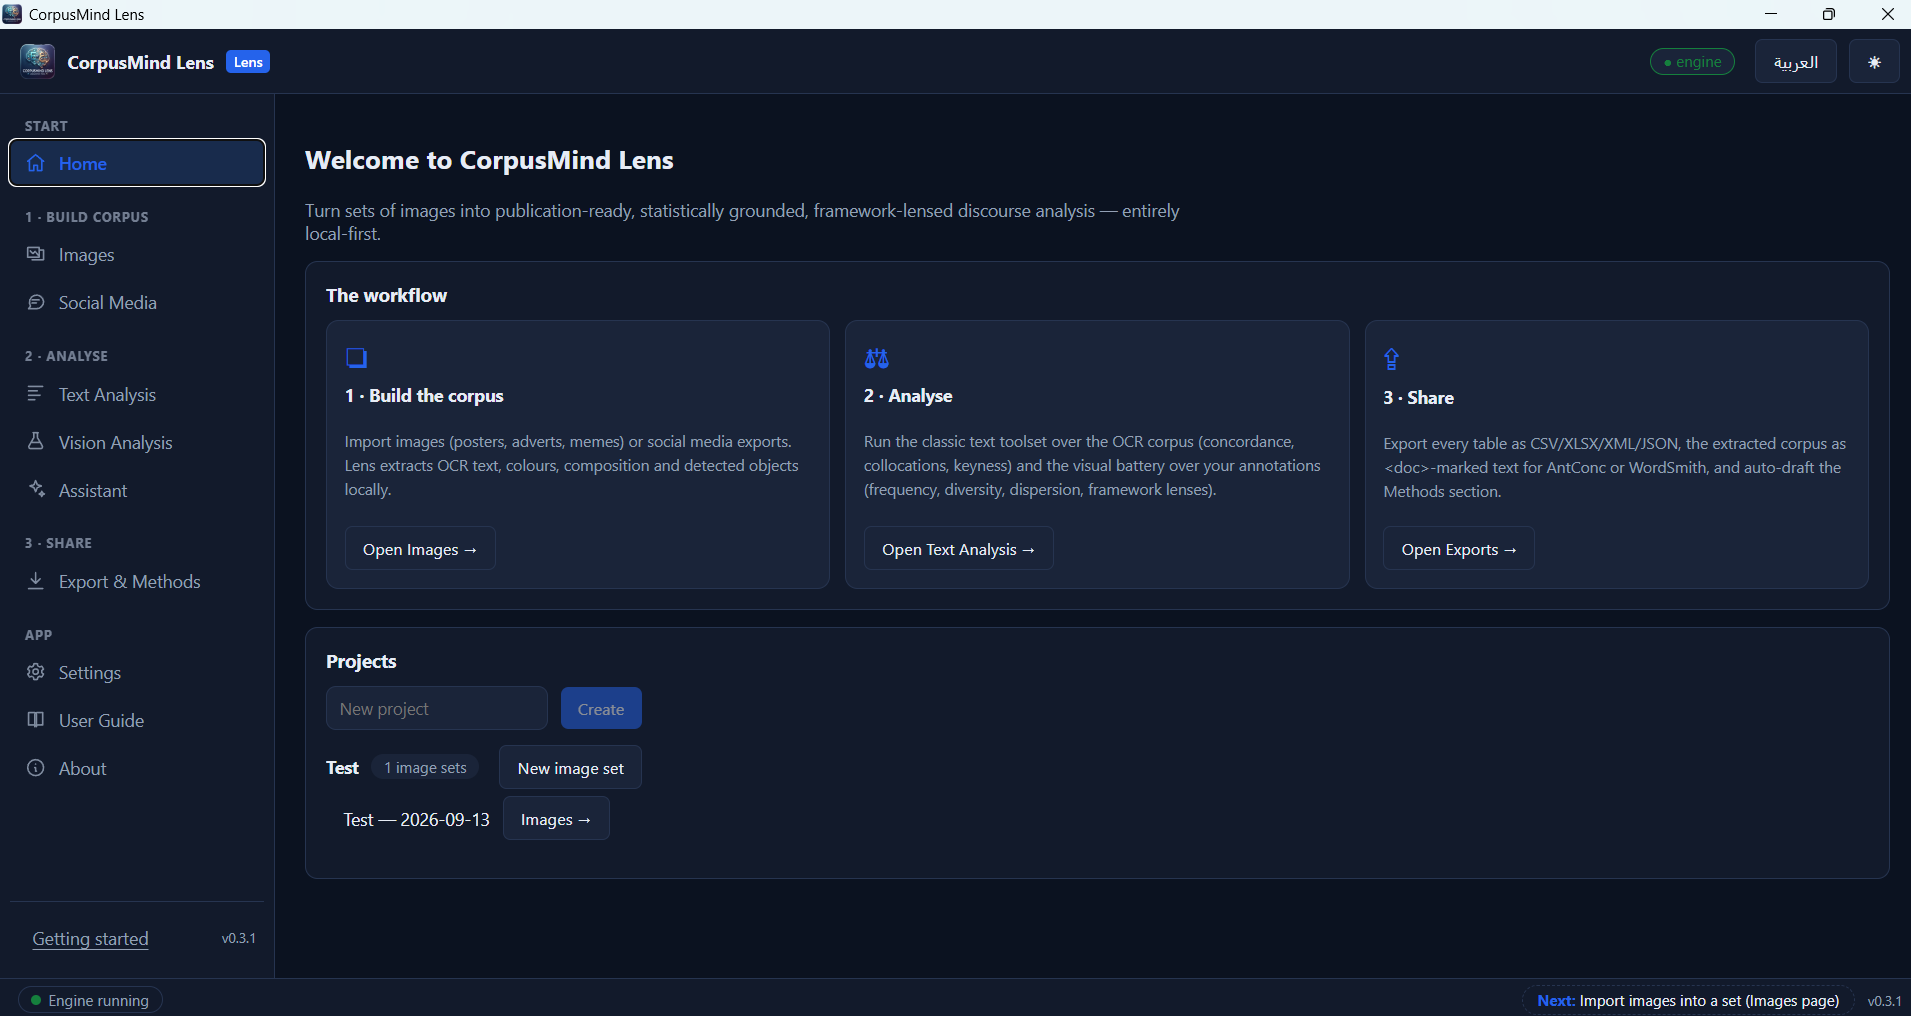1911x1016 pixels.
Task: Open Text Analysis from sidebar
Action: (x=137, y=395)
